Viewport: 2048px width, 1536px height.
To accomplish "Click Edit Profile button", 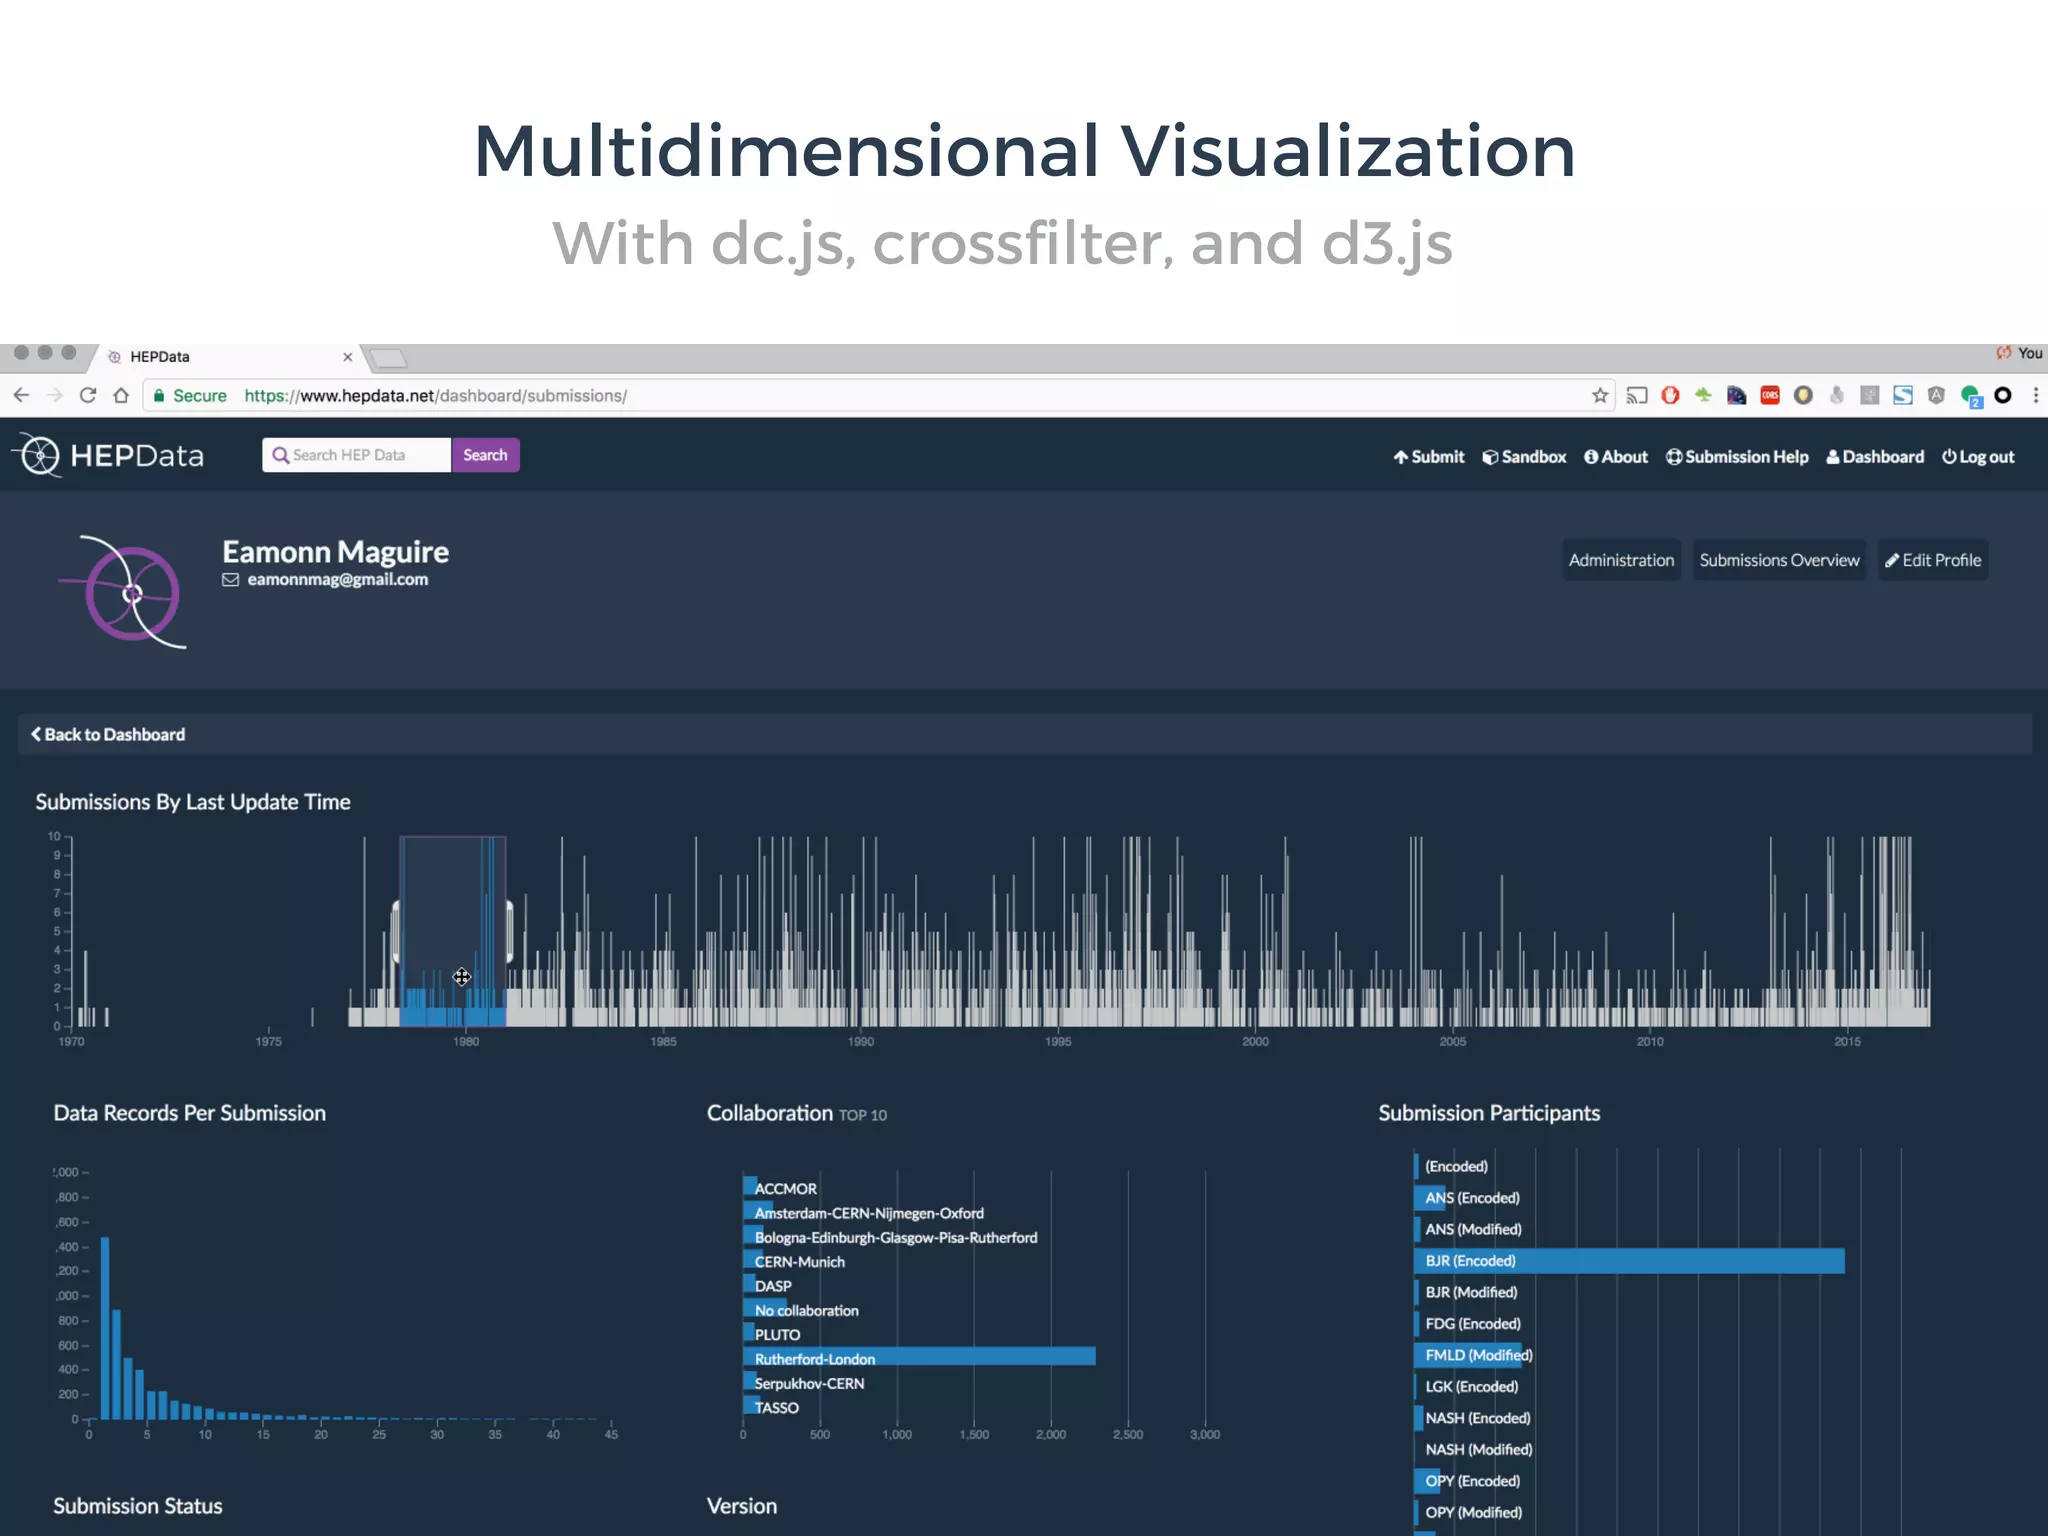I will coord(1933,560).
